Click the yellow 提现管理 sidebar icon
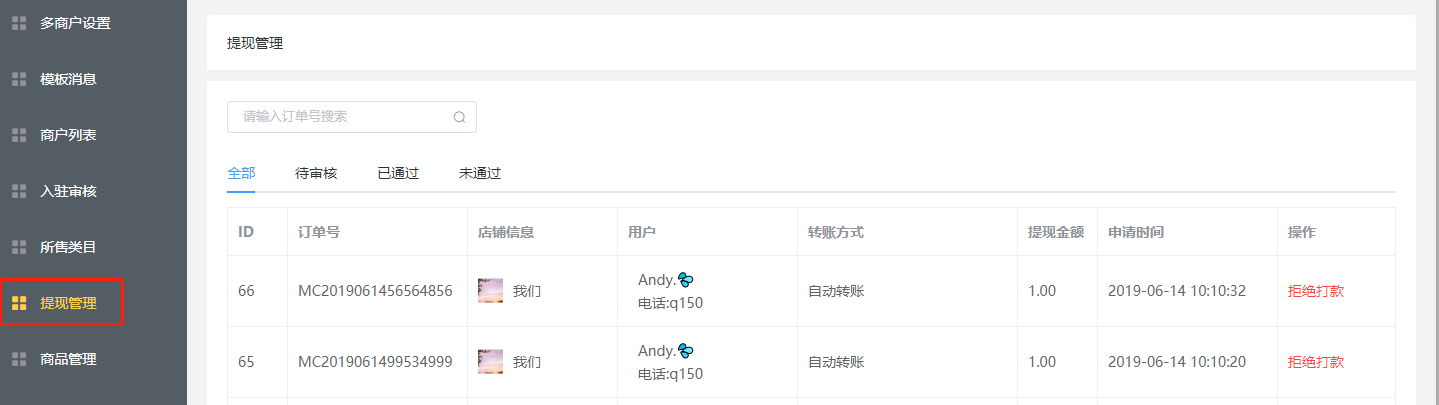Image resolution: width=1439 pixels, height=405 pixels. pos(19,303)
